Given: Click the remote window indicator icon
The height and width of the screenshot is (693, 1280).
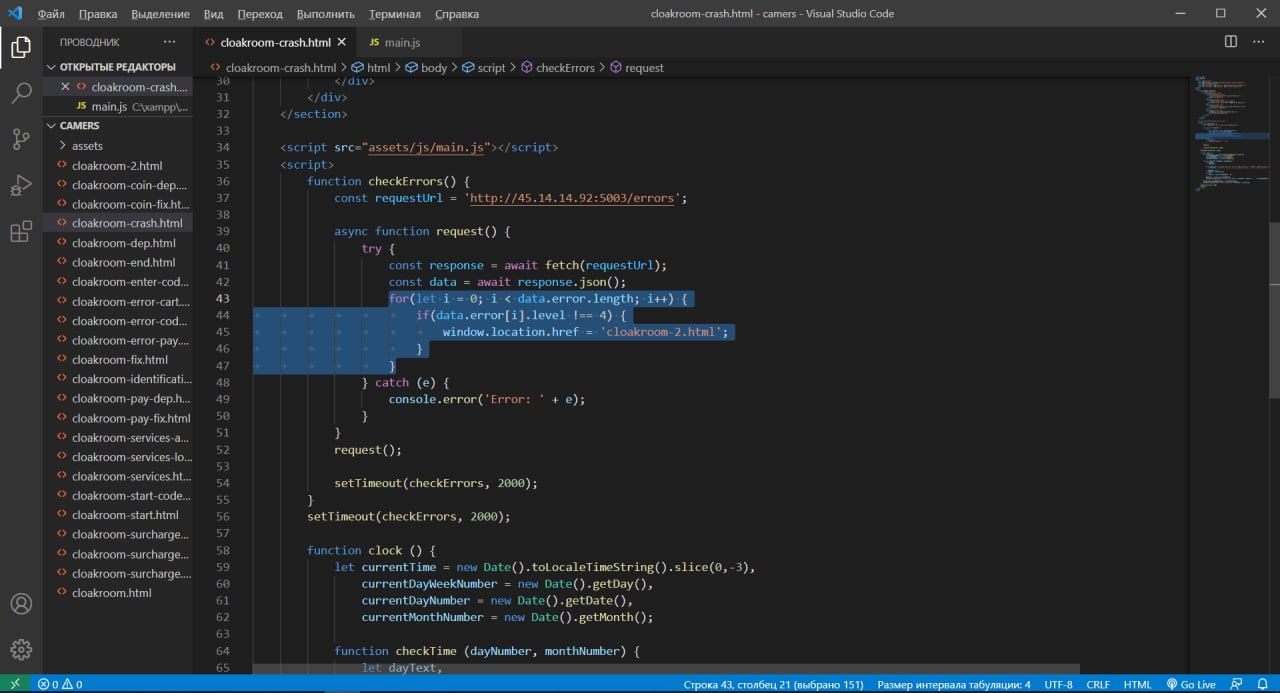Looking at the screenshot, I should tap(14, 684).
